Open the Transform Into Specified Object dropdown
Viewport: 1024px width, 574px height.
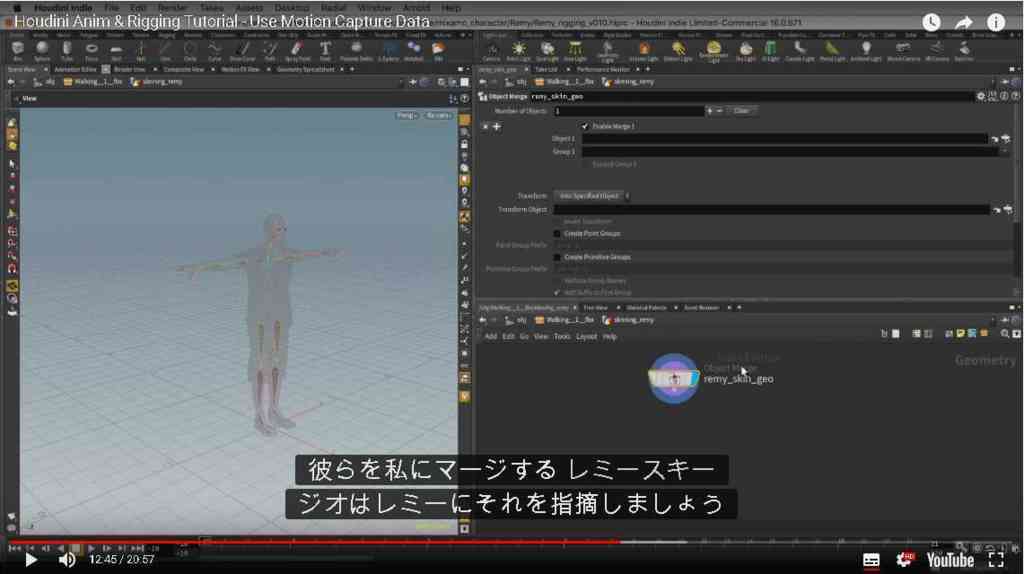591,196
